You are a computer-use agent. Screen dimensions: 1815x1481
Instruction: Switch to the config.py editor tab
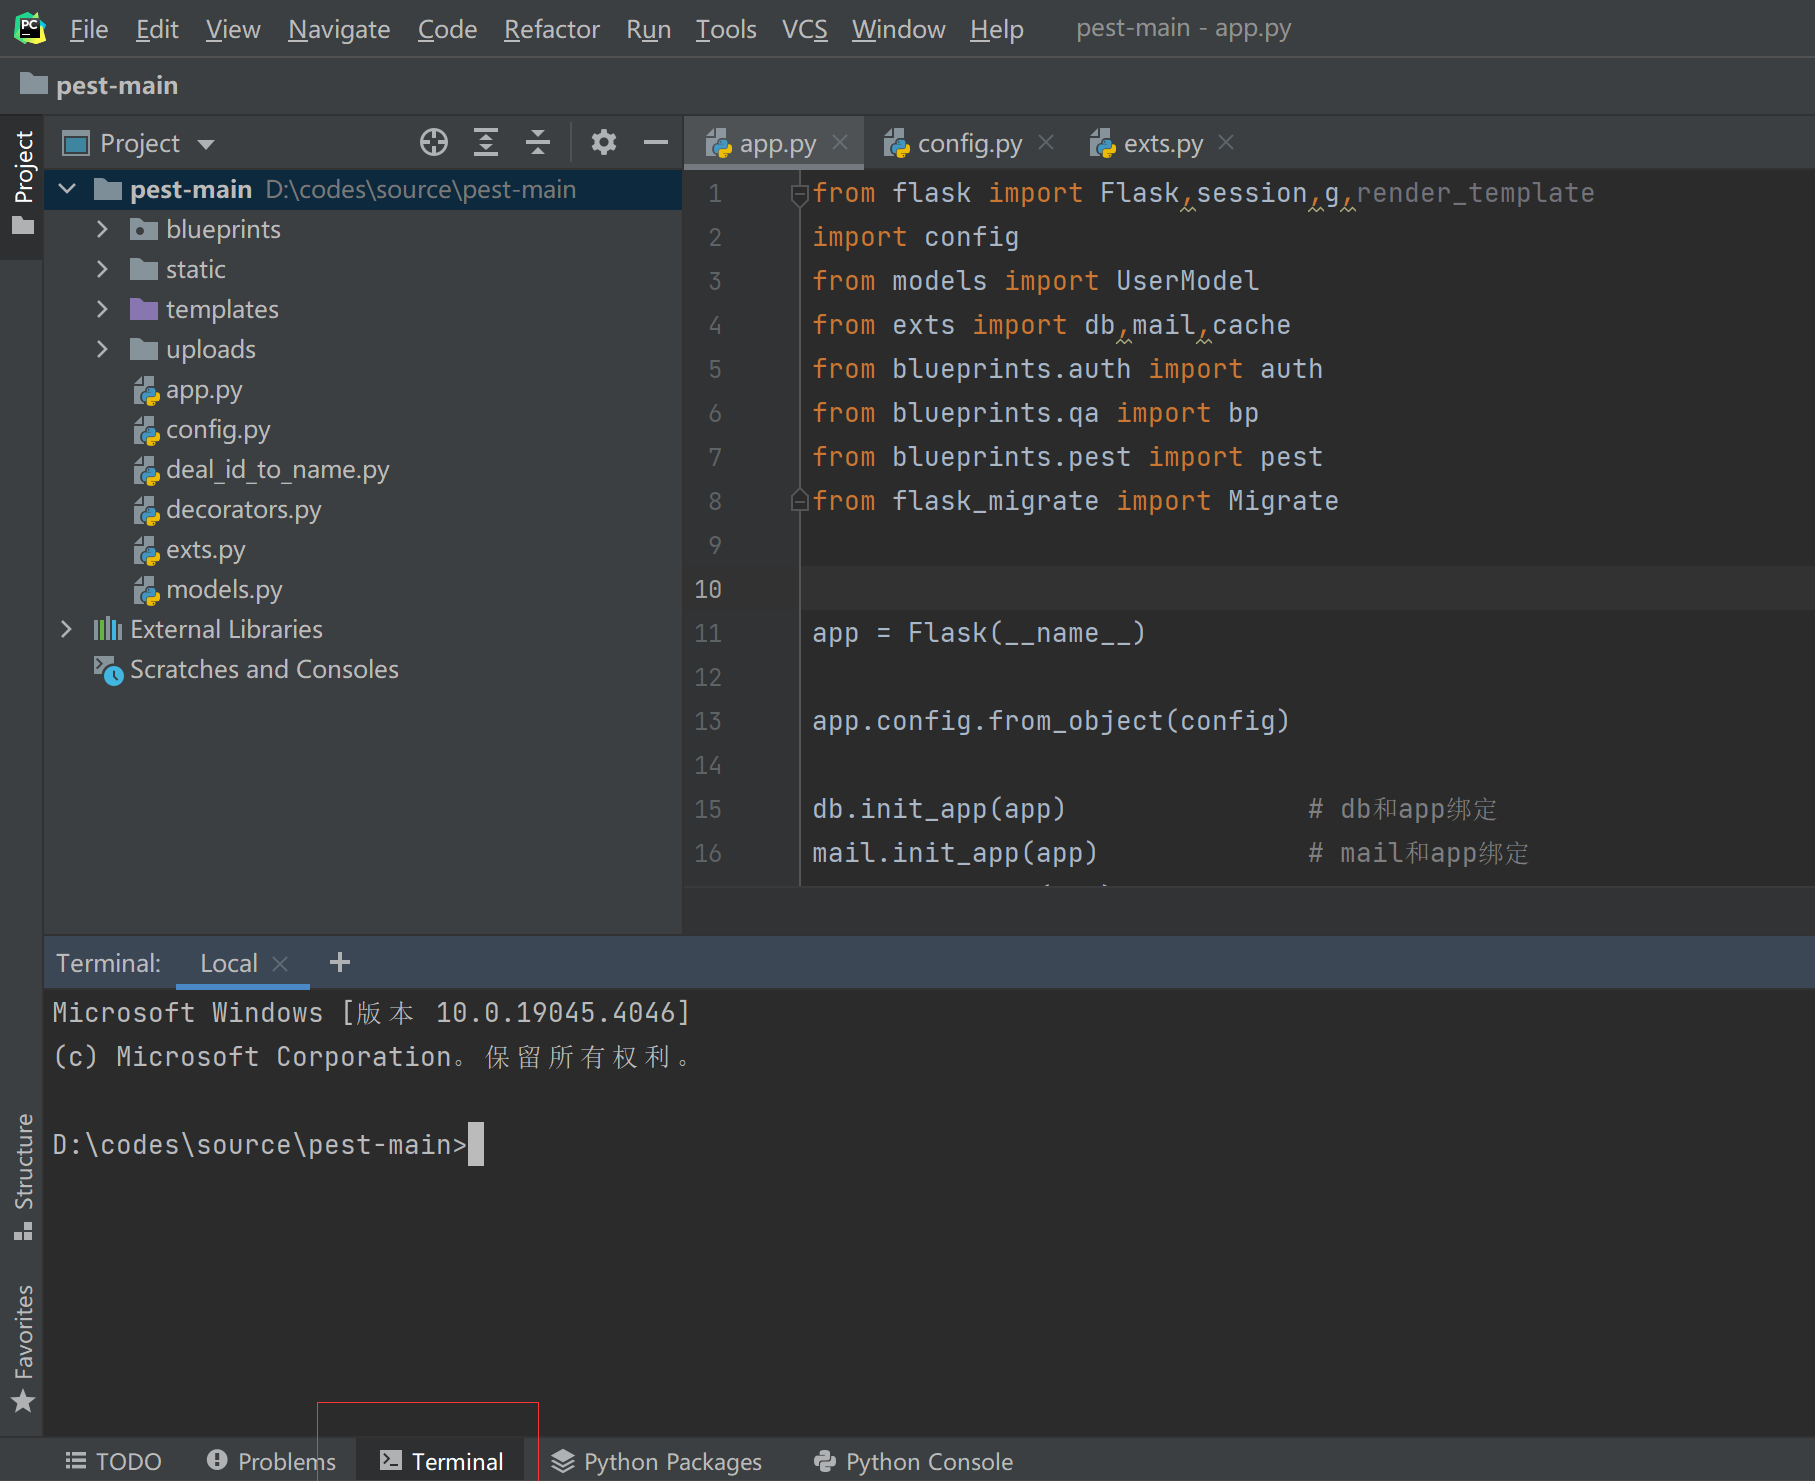click(x=969, y=143)
